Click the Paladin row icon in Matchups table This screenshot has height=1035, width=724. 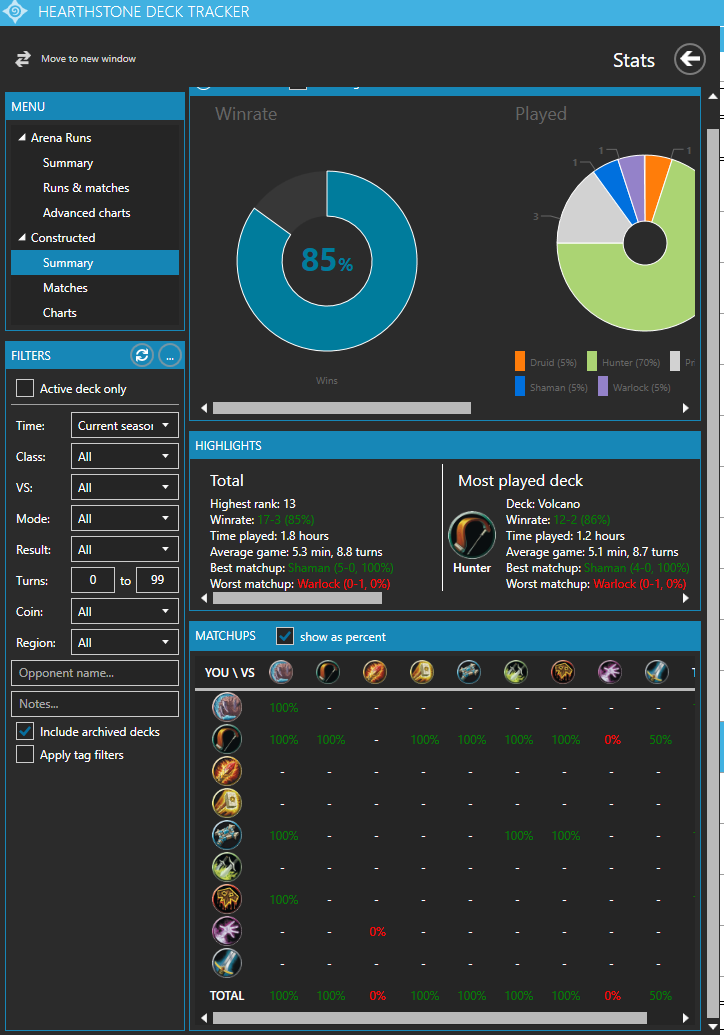[x=227, y=803]
